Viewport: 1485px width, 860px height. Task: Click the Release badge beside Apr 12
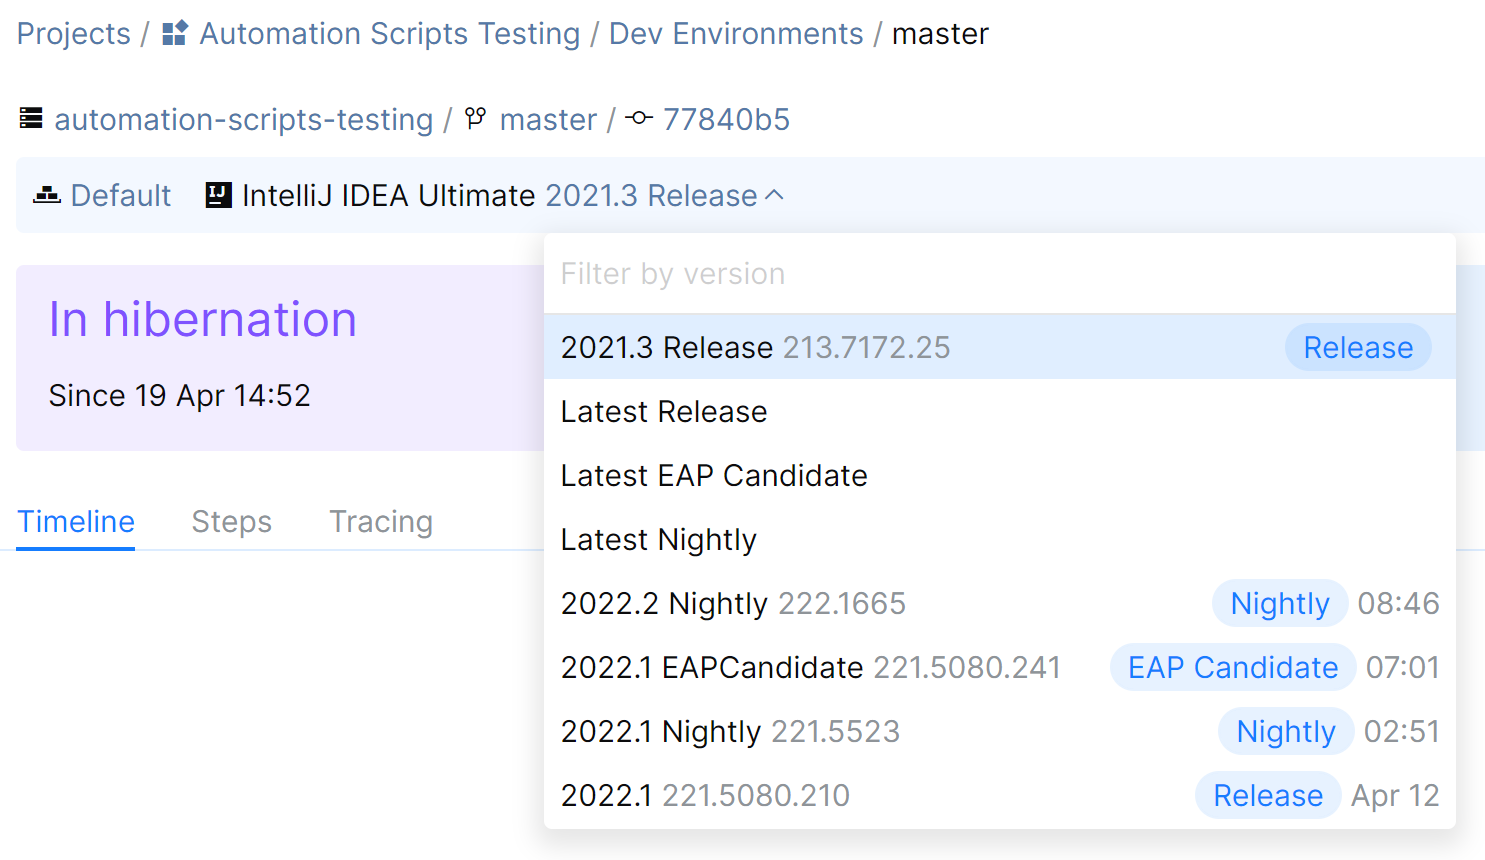[1268, 795]
